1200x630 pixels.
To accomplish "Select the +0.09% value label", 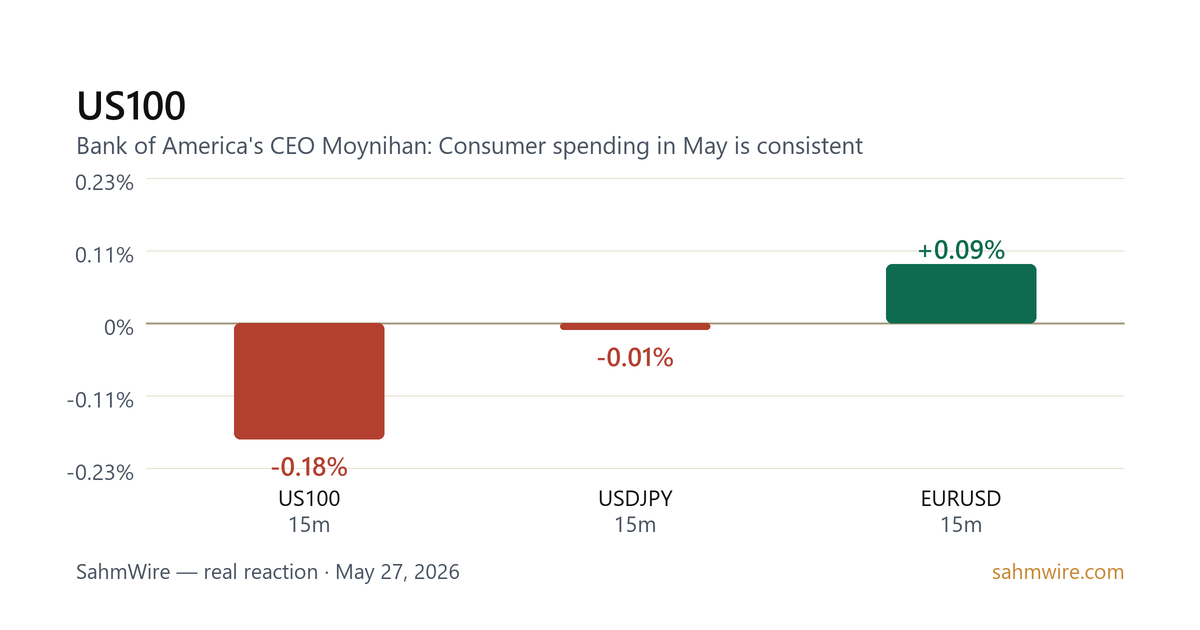I will point(961,250).
